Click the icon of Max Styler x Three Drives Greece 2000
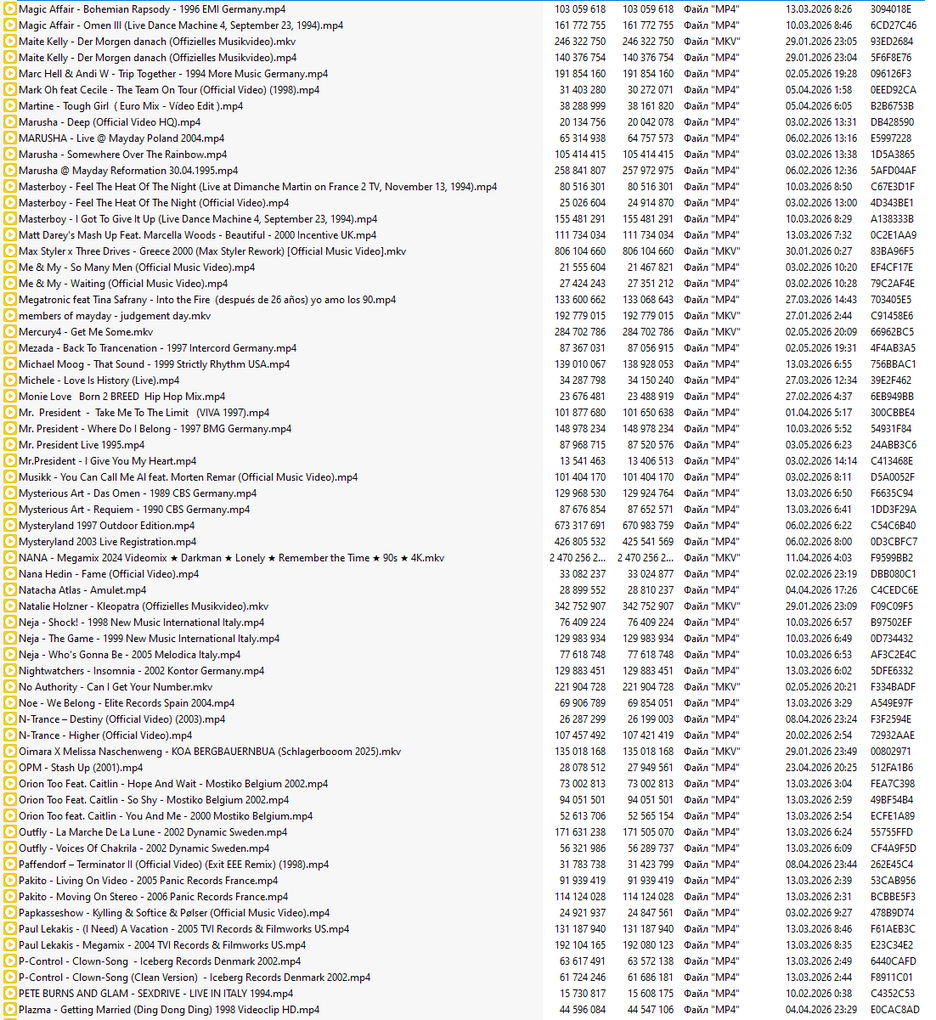 [10, 251]
